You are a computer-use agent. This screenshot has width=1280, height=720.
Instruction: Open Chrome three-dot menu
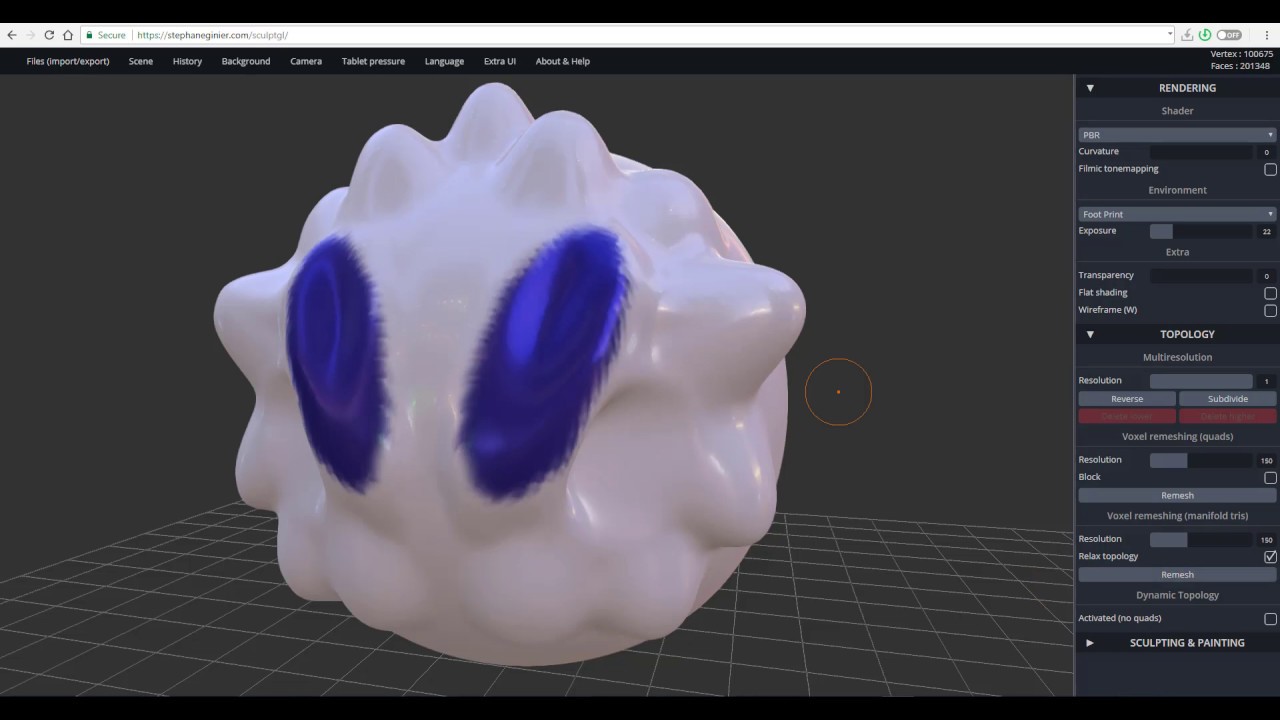[1266, 35]
